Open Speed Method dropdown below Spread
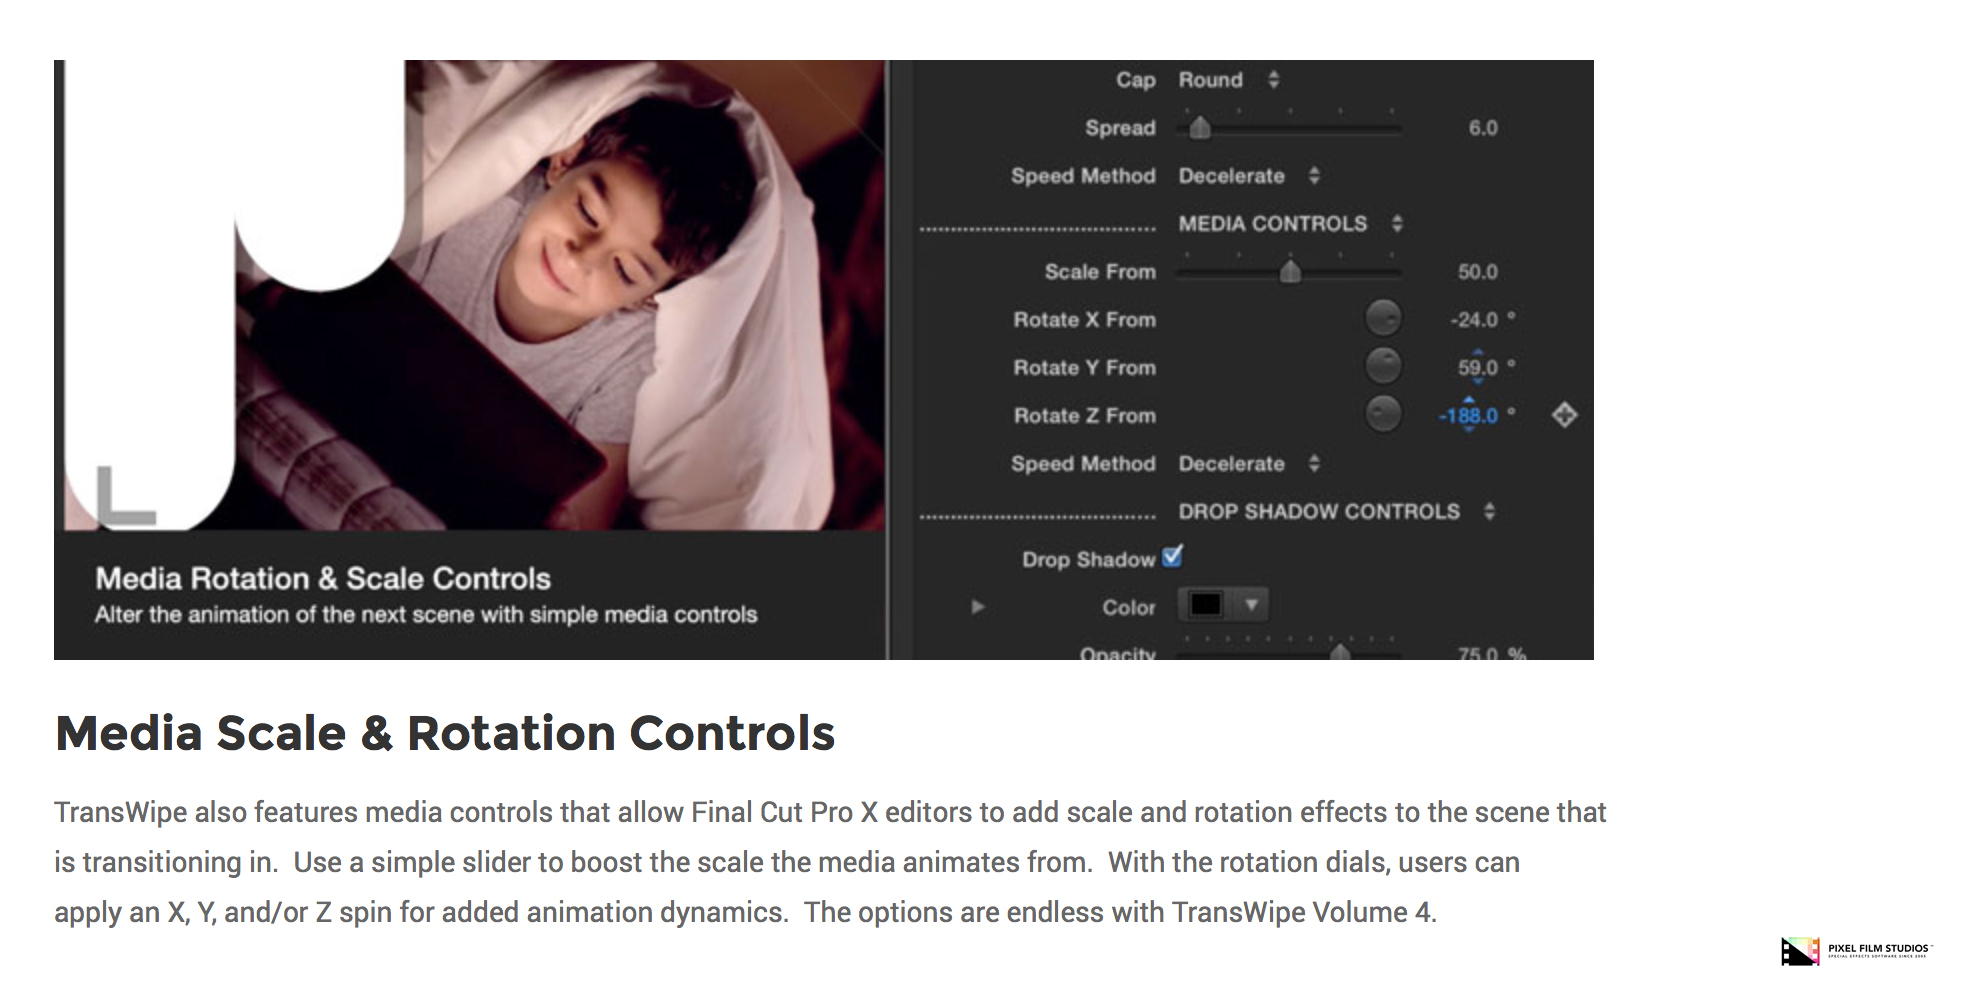Image resolution: width=1964 pixels, height=996 pixels. [1250, 176]
